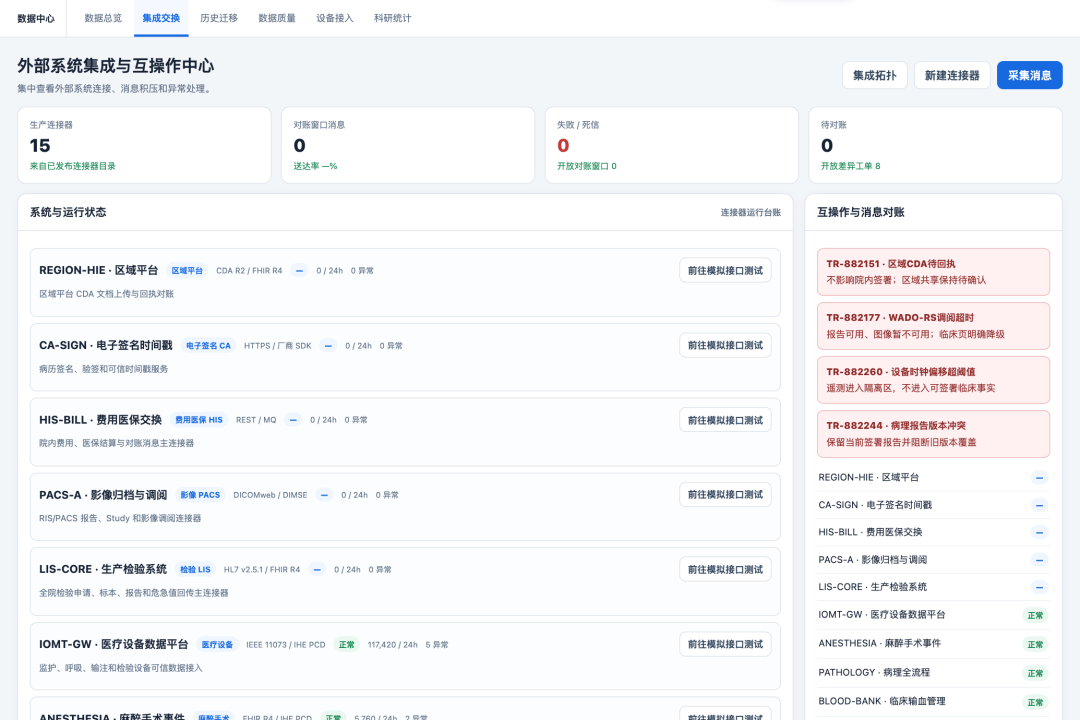The height and width of the screenshot is (720, 1080).
Task: Select HIS-BILL · 费用医保交换 in reconciliation list
Action: point(933,532)
